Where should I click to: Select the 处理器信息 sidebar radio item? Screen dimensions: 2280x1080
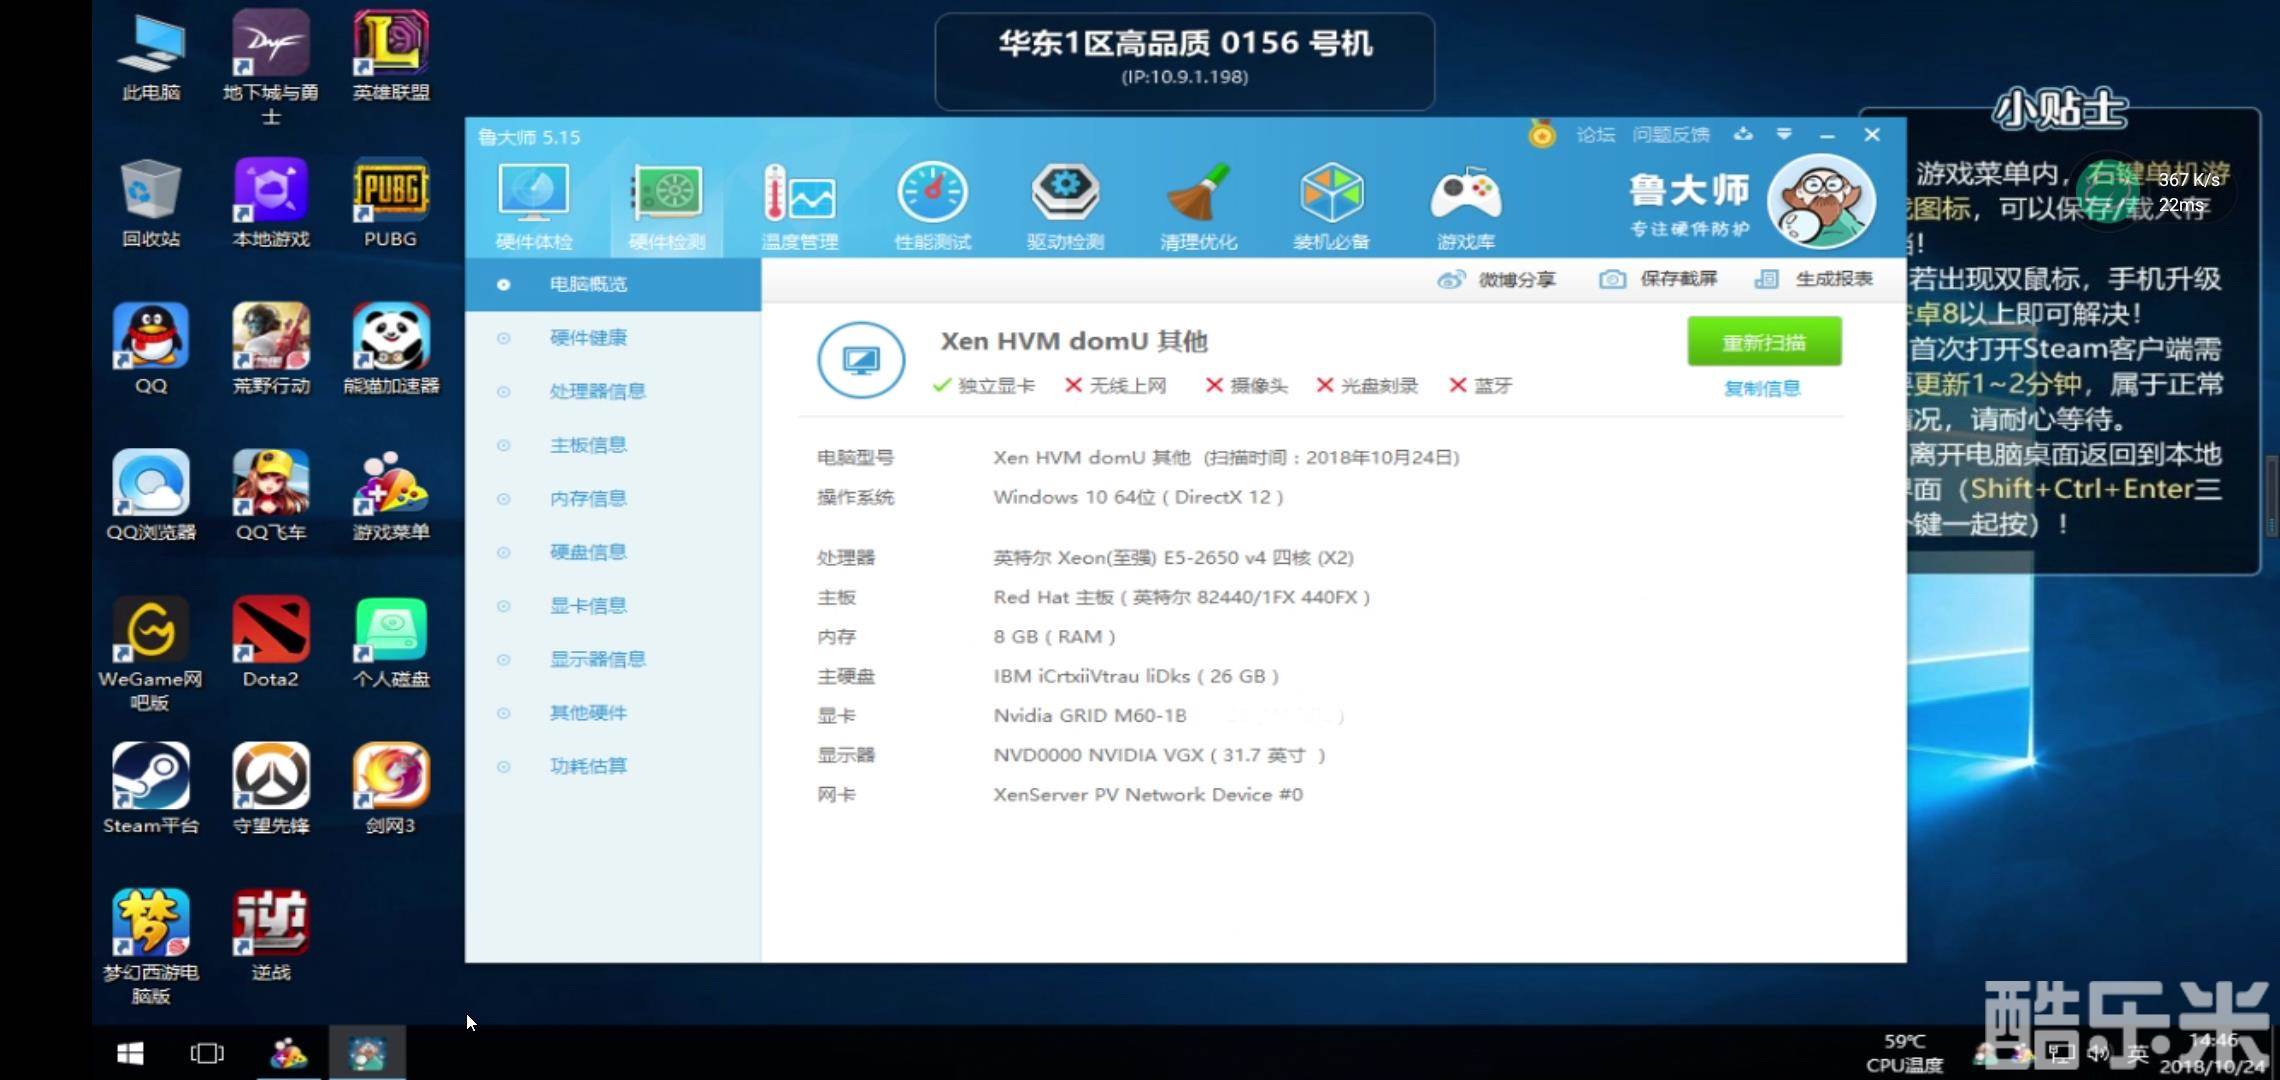pyautogui.click(x=504, y=392)
